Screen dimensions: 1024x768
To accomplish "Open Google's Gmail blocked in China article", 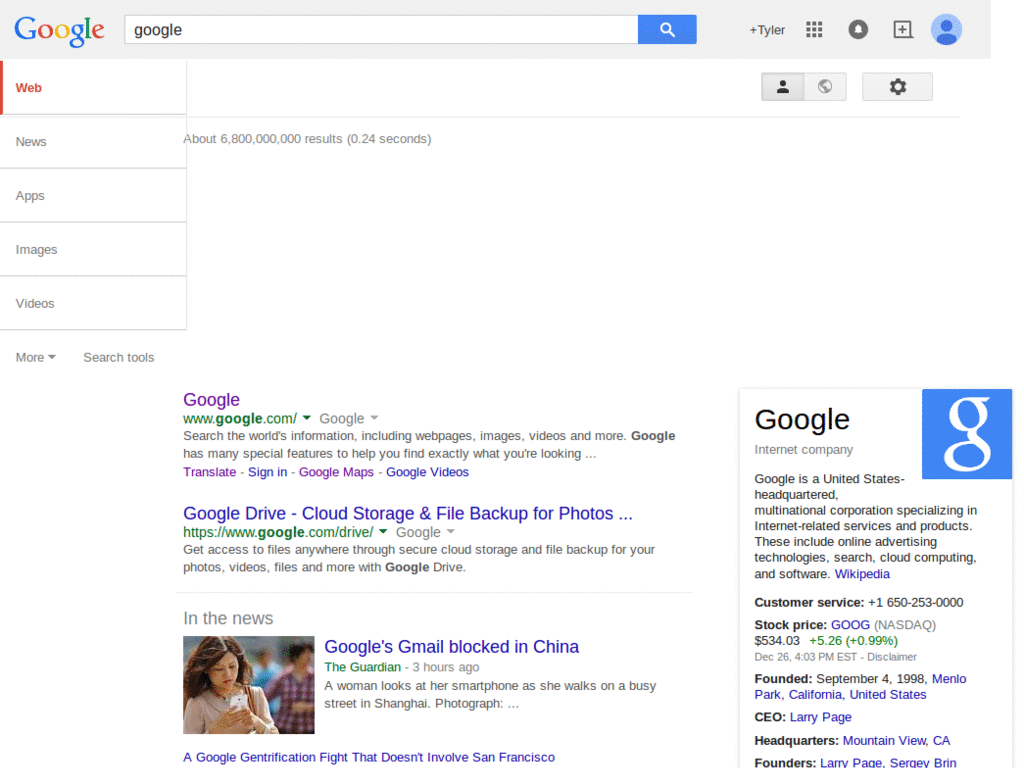I will click(x=451, y=647).
